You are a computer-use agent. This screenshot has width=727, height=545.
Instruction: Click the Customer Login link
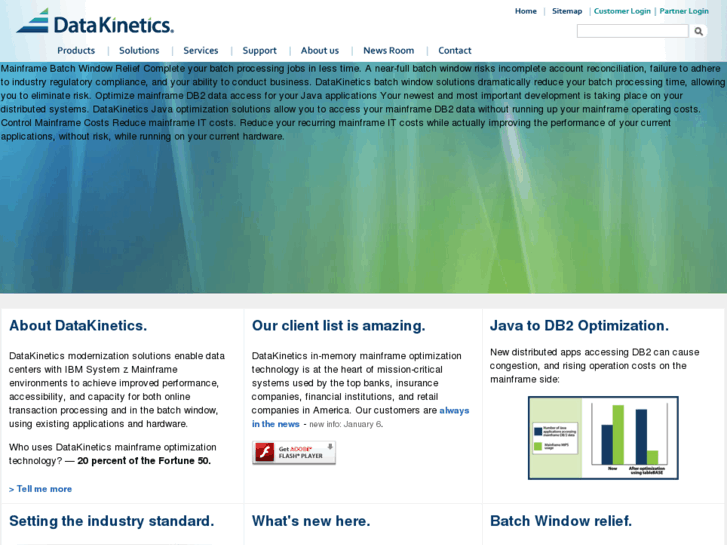click(x=622, y=11)
